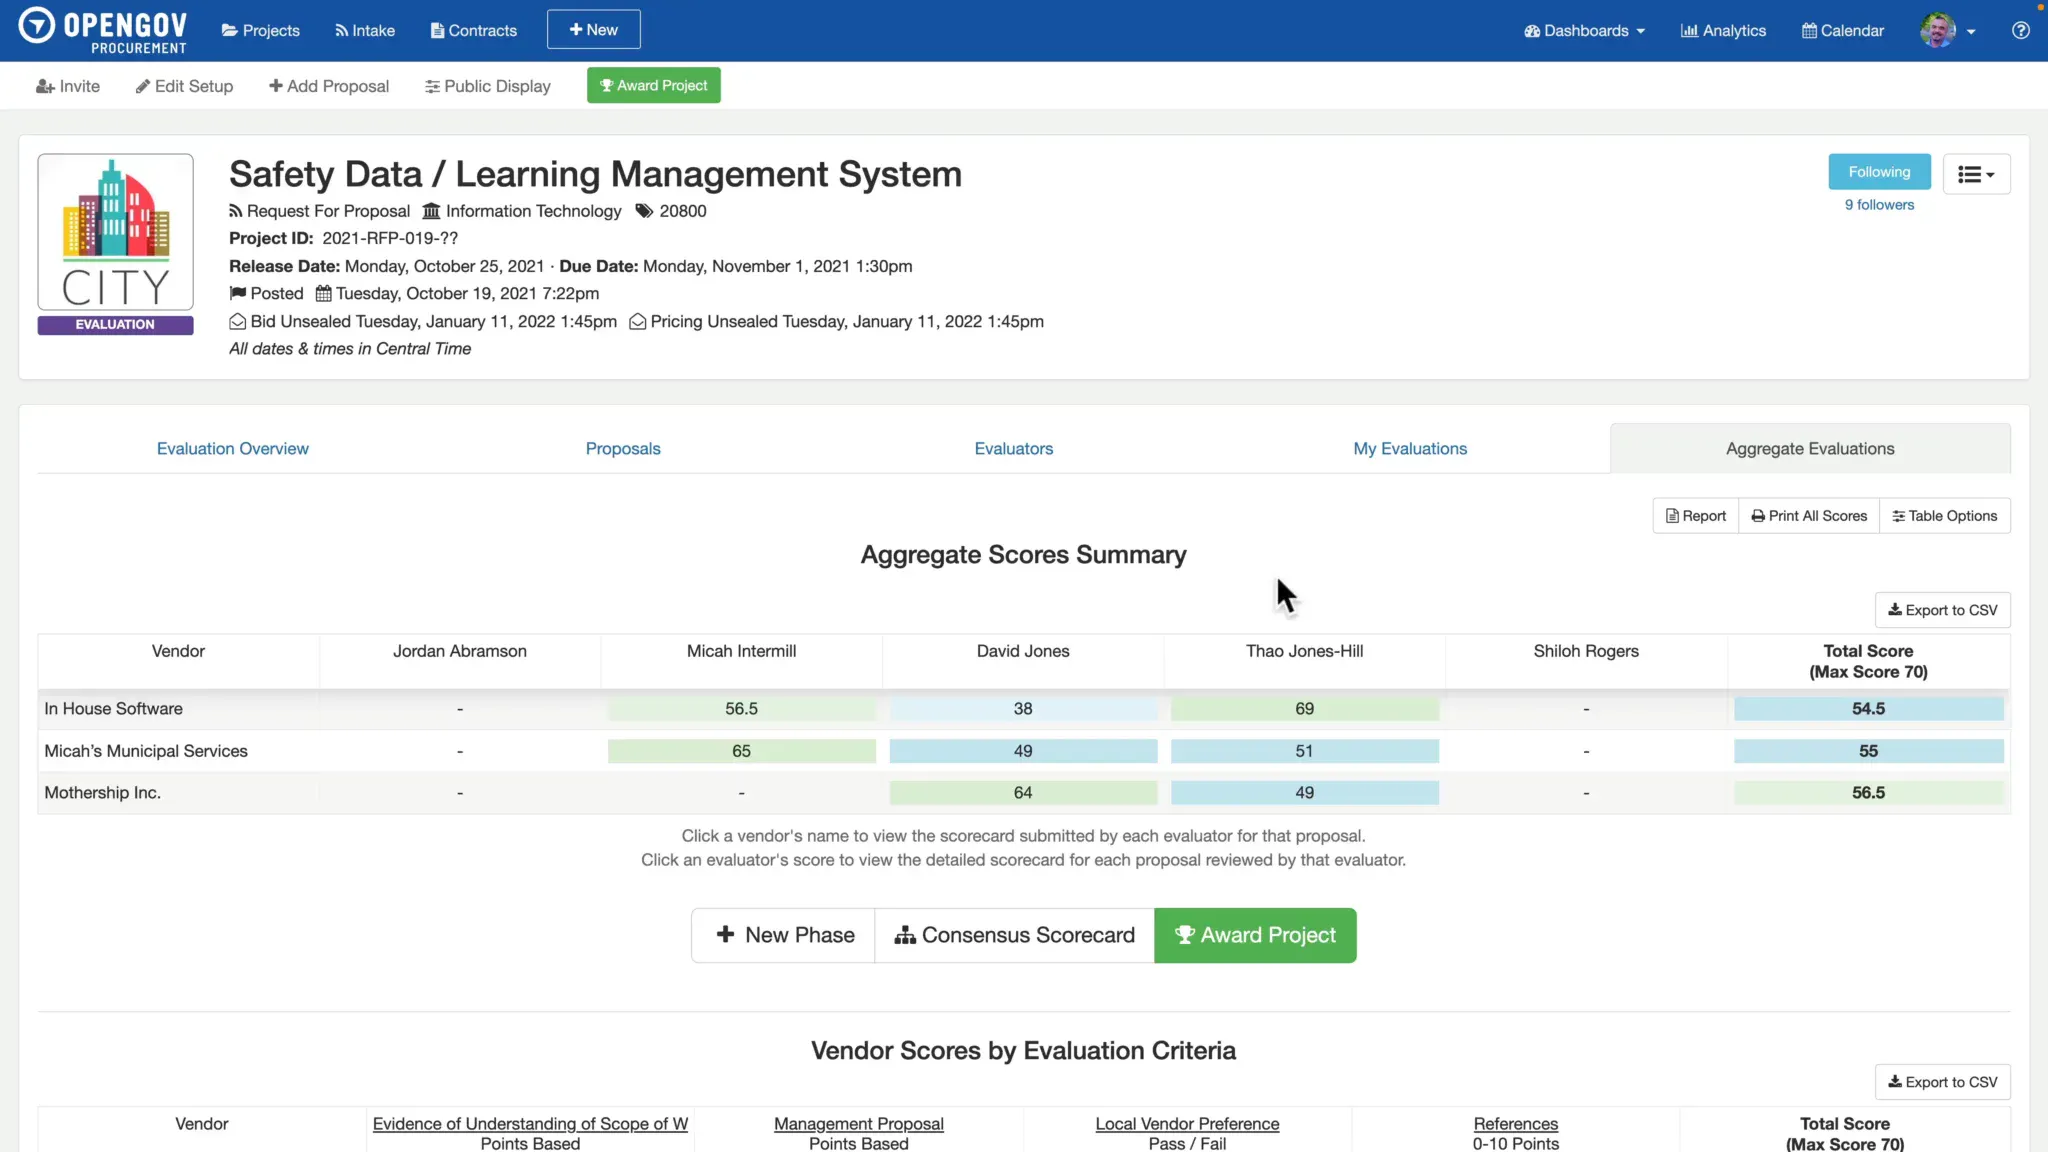
Task: Switch to the My Evaluations tab
Action: click(1410, 448)
